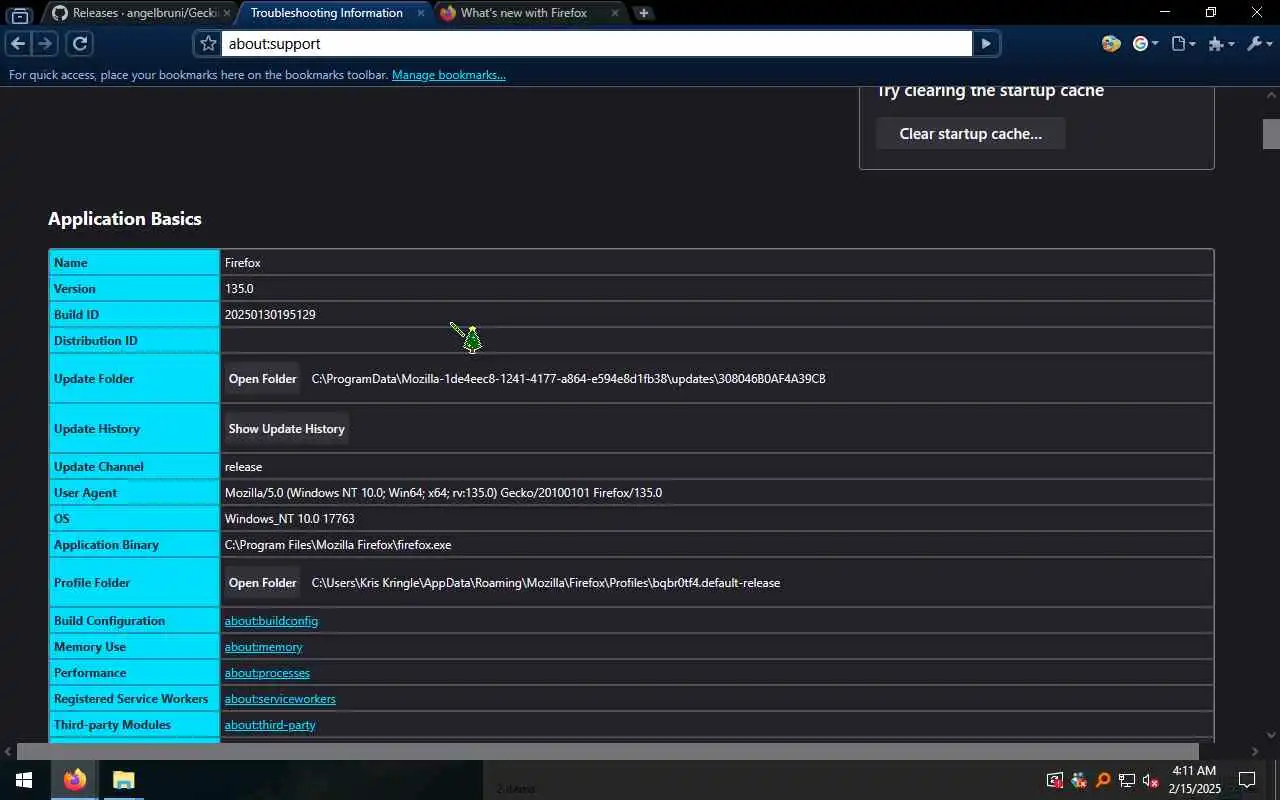Click the orange magnifier tray icon
Viewport: 1280px width, 800px height.
(x=1103, y=780)
